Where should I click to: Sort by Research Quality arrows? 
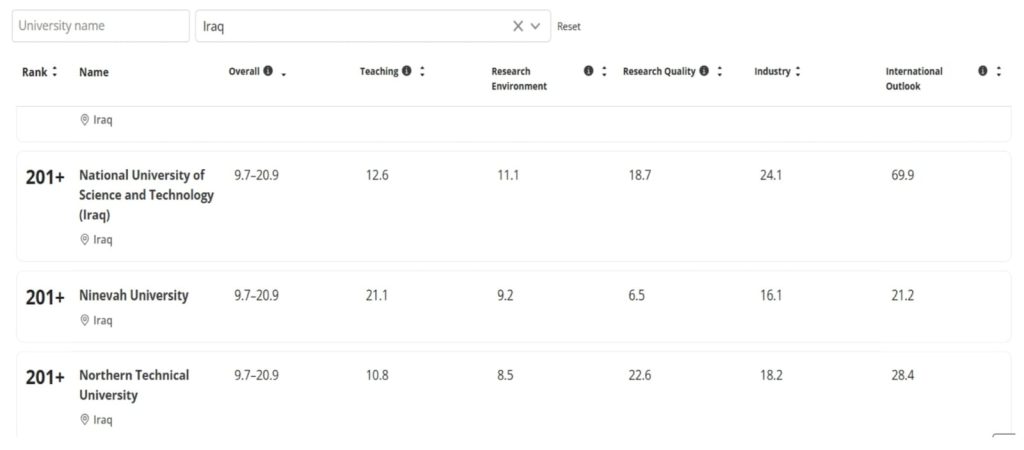(720, 72)
